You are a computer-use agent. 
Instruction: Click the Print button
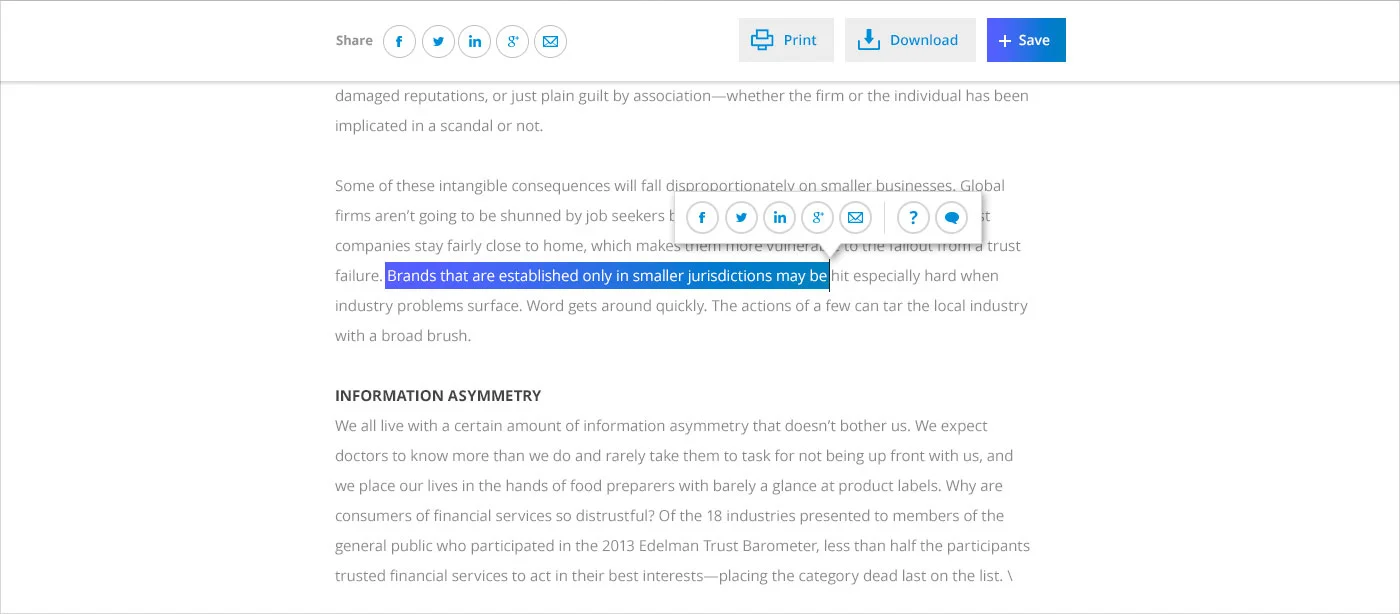click(786, 40)
